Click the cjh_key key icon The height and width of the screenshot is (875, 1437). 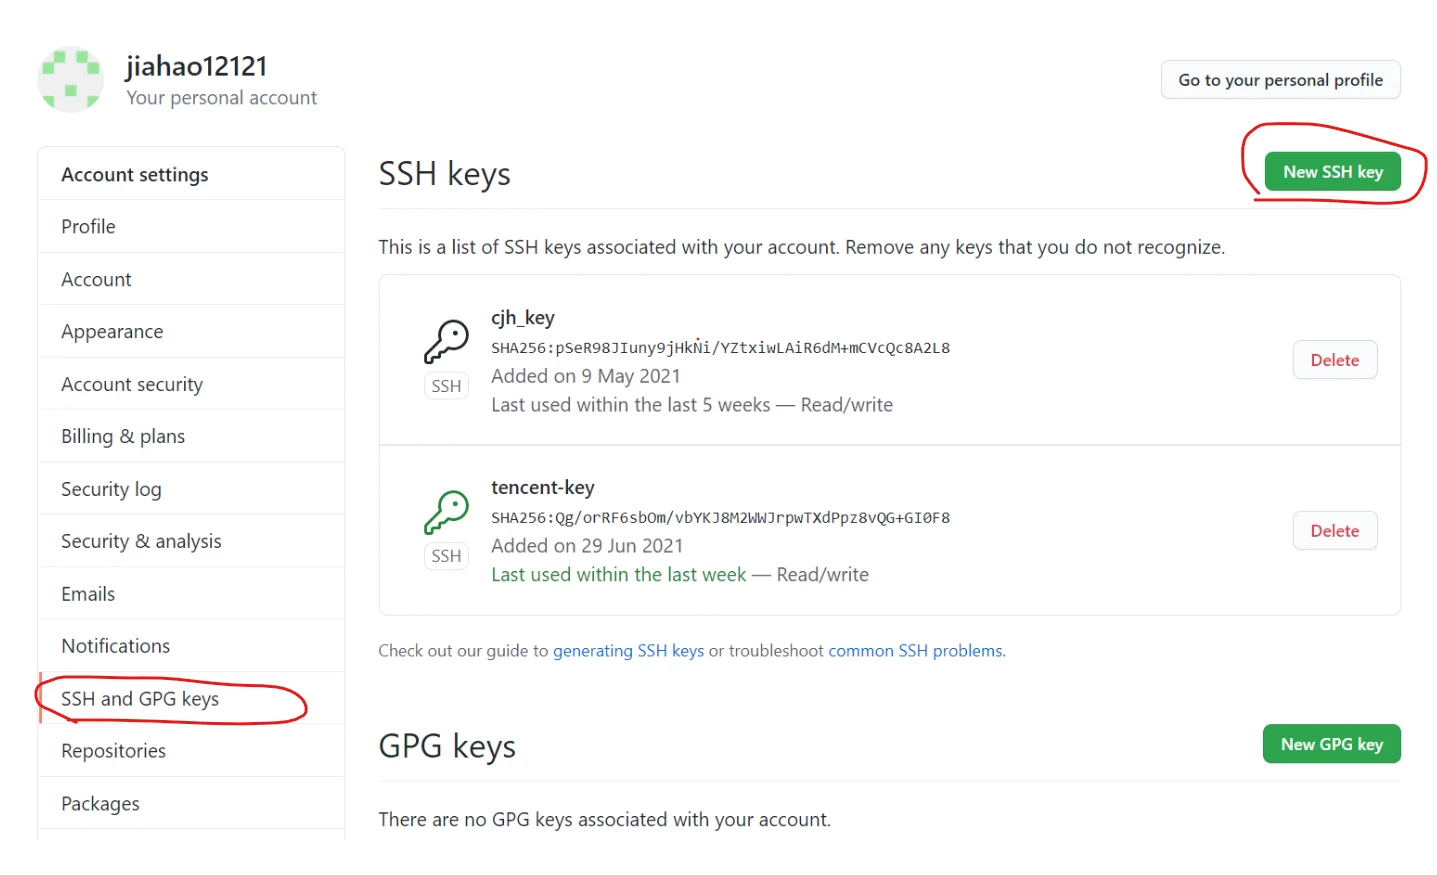click(x=446, y=342)
